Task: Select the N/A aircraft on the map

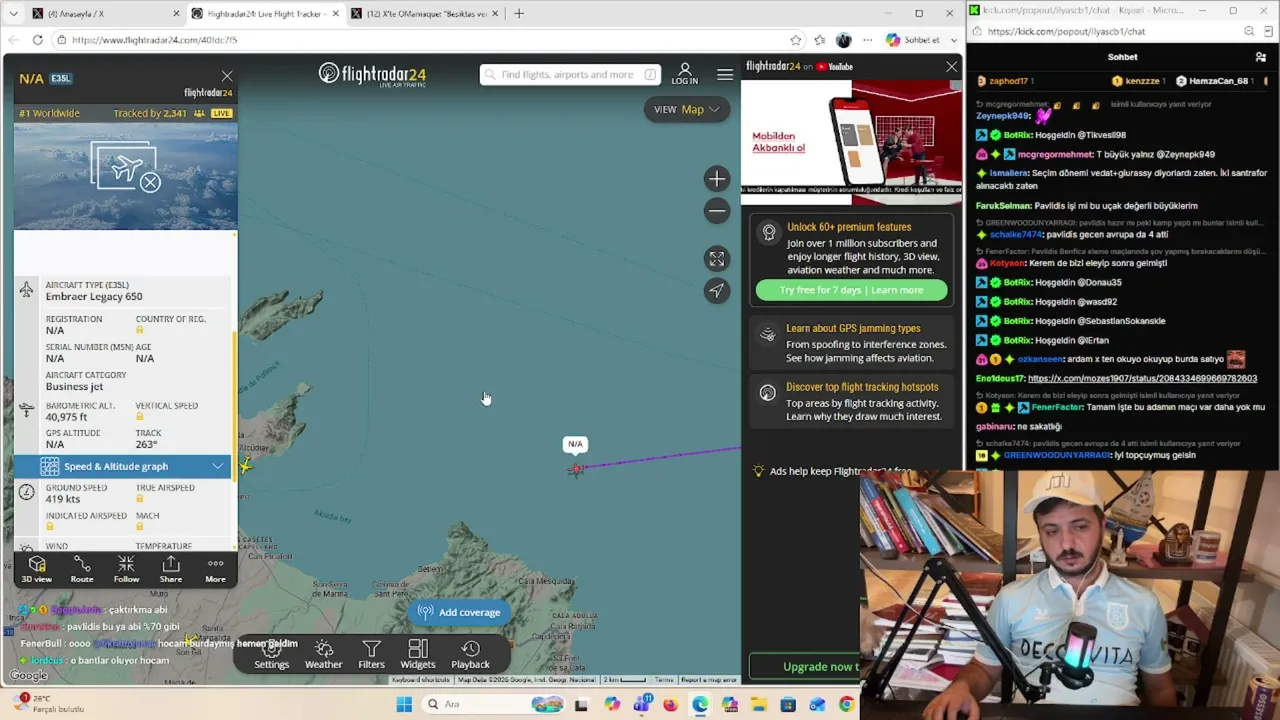Action: (x=575, y=469)
